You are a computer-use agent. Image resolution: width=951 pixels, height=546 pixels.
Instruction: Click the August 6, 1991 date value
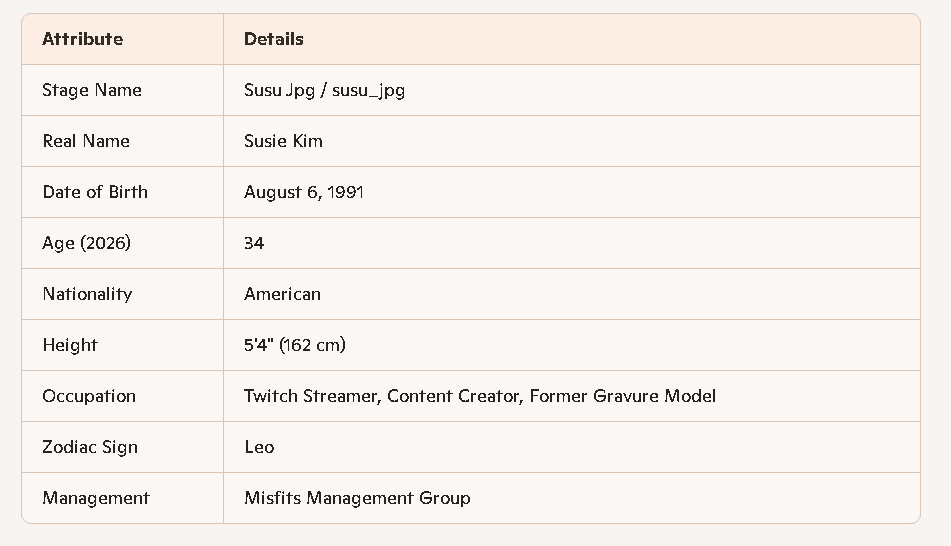point(304,192)
